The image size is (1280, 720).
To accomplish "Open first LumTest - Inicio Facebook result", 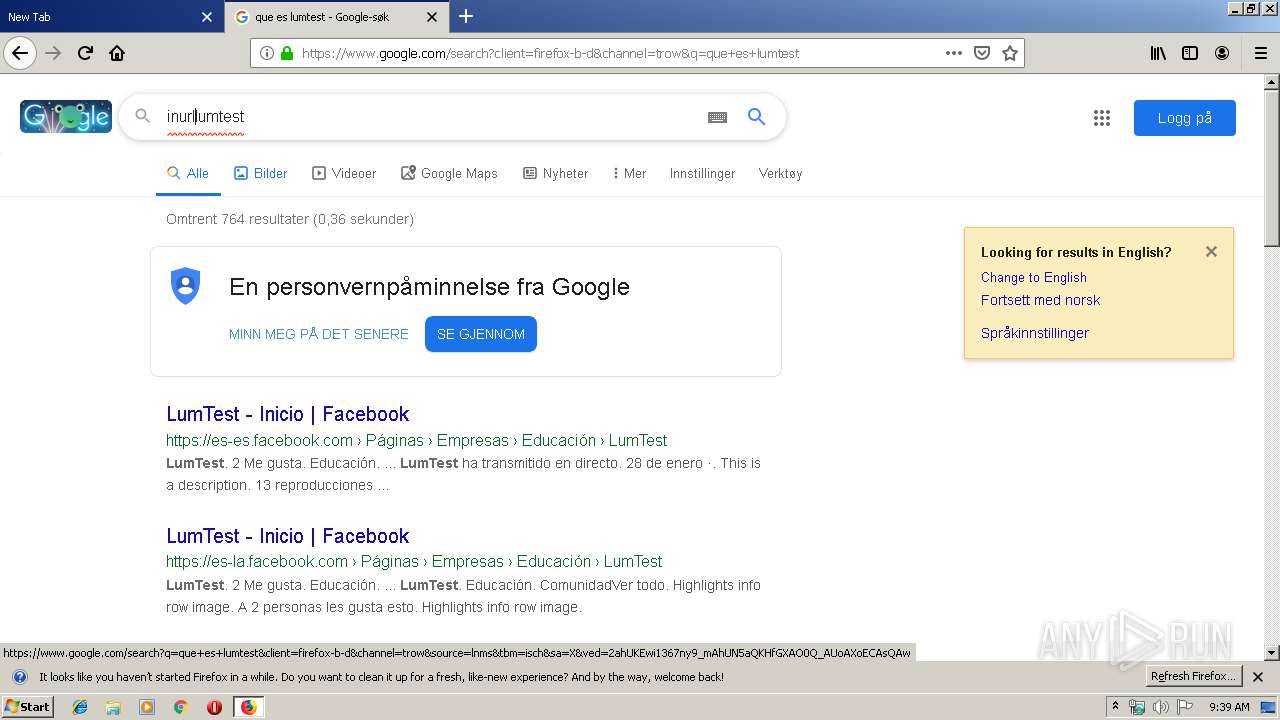I will coord(288,414).
